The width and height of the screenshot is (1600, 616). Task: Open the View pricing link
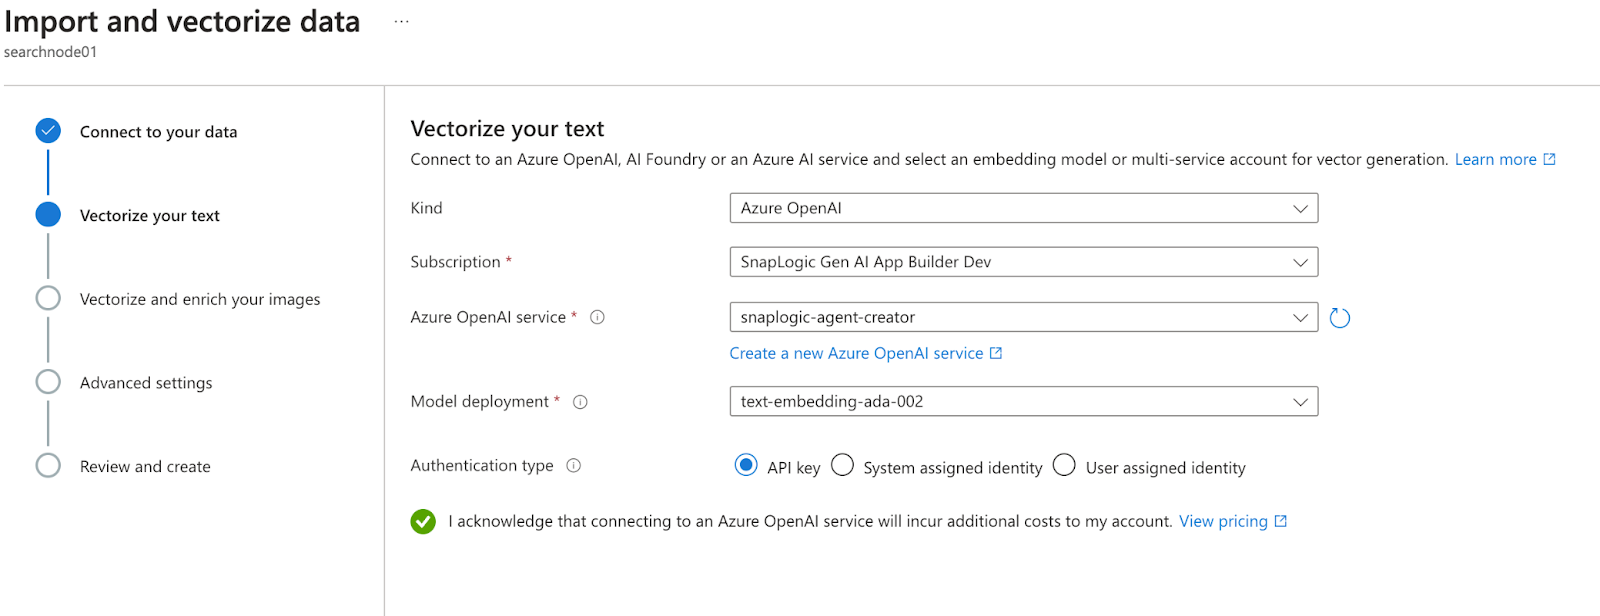[x=1223, y=521]
